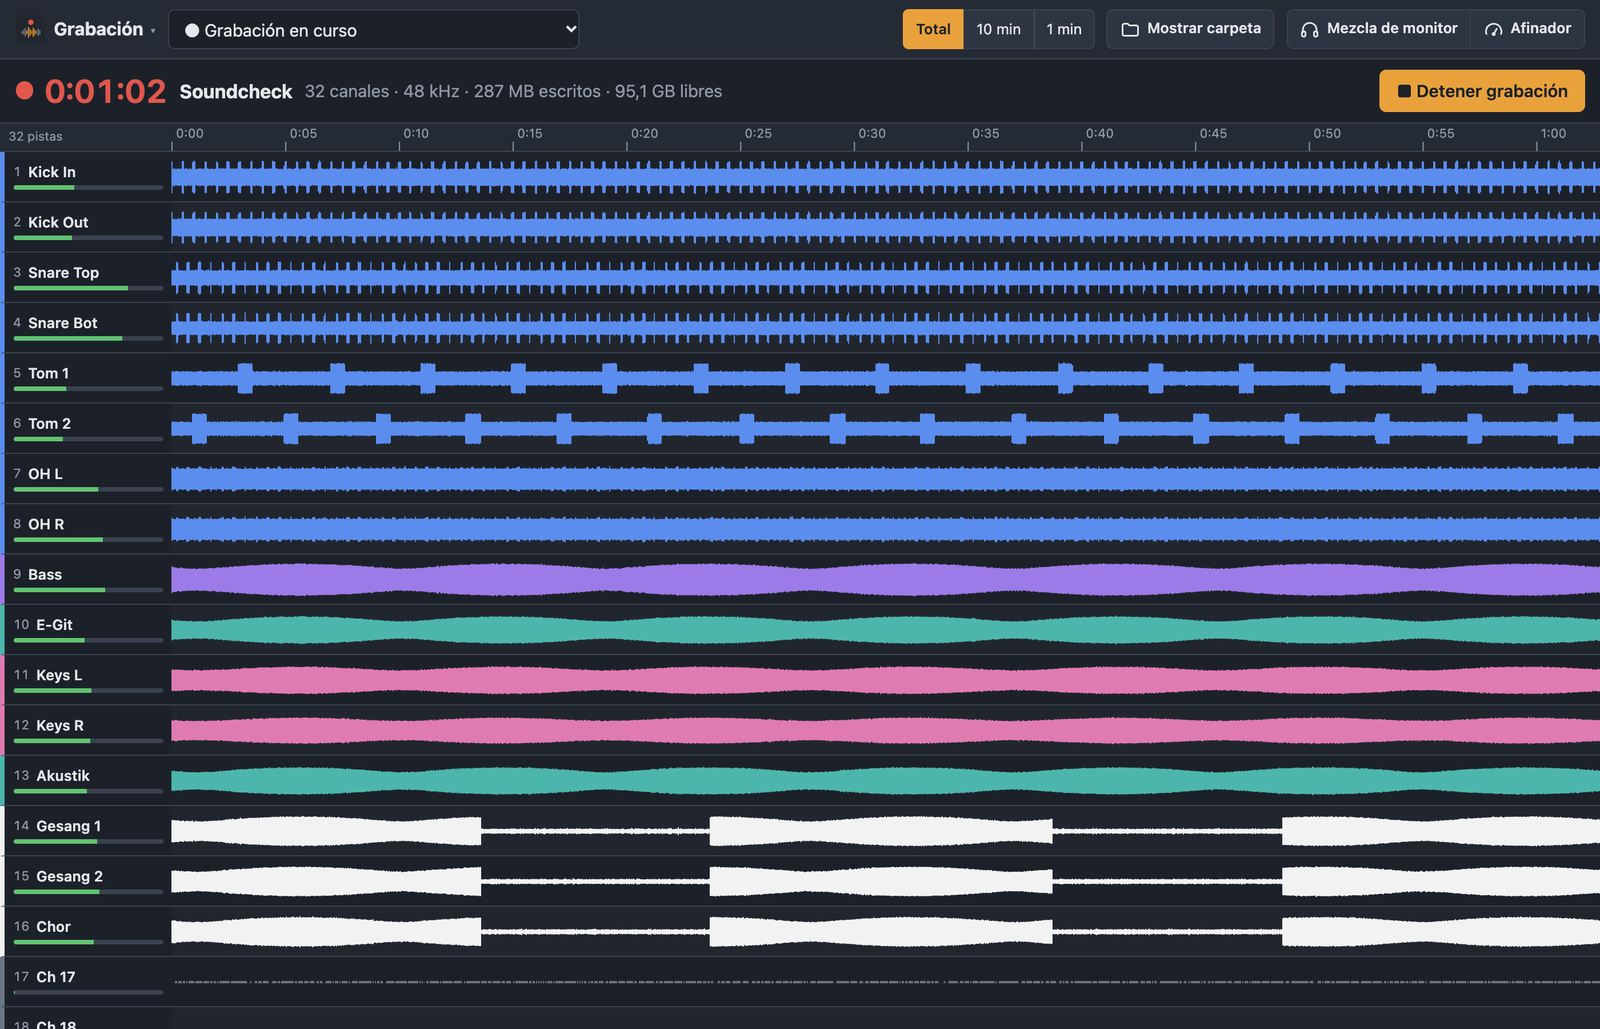Select the Kick Out track header
Viewport: 1600px width, 1029px height.
click(86, 227)
